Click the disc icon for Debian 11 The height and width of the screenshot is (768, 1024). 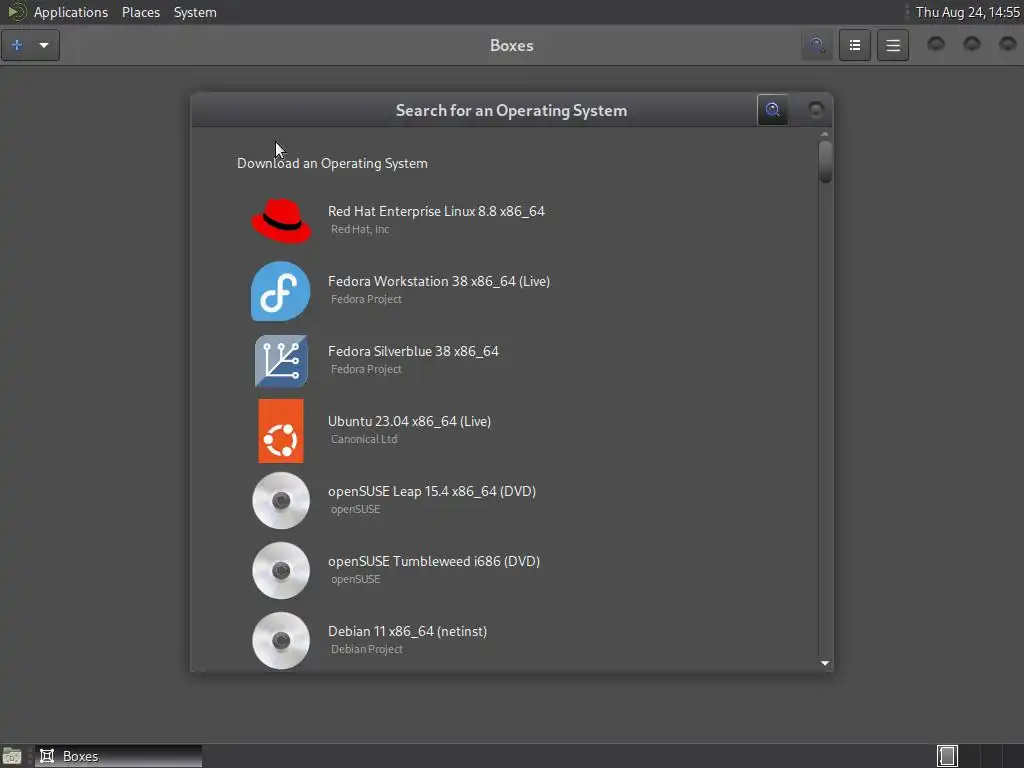tap(281, 641)
